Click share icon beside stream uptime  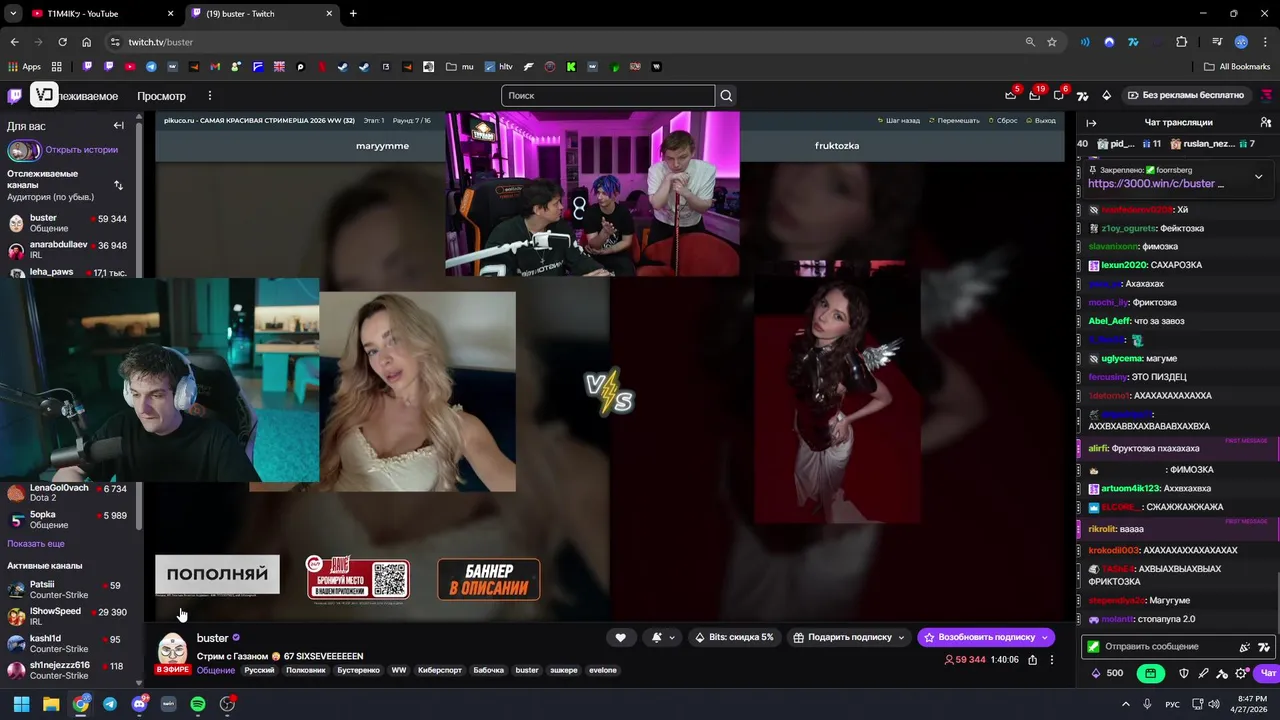1033,660
